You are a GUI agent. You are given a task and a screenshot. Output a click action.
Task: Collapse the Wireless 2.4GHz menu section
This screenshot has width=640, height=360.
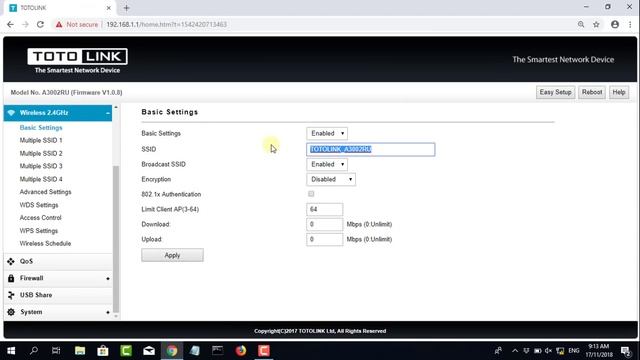point(108,113)
